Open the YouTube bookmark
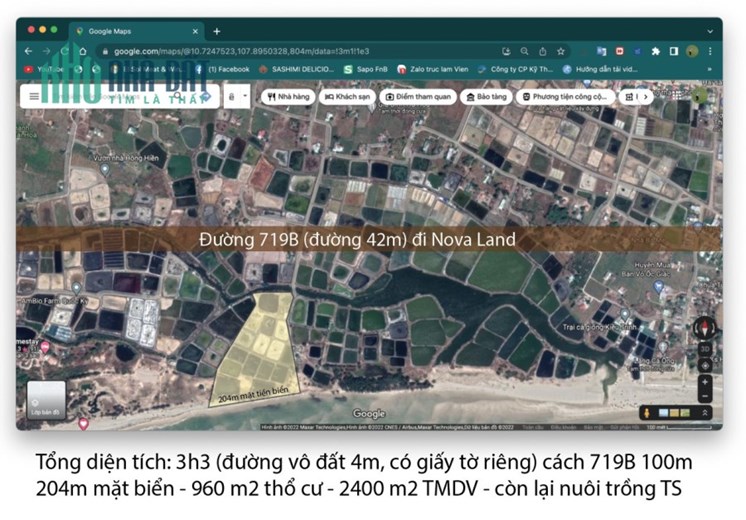746x520 pixels. pos(44,69)
